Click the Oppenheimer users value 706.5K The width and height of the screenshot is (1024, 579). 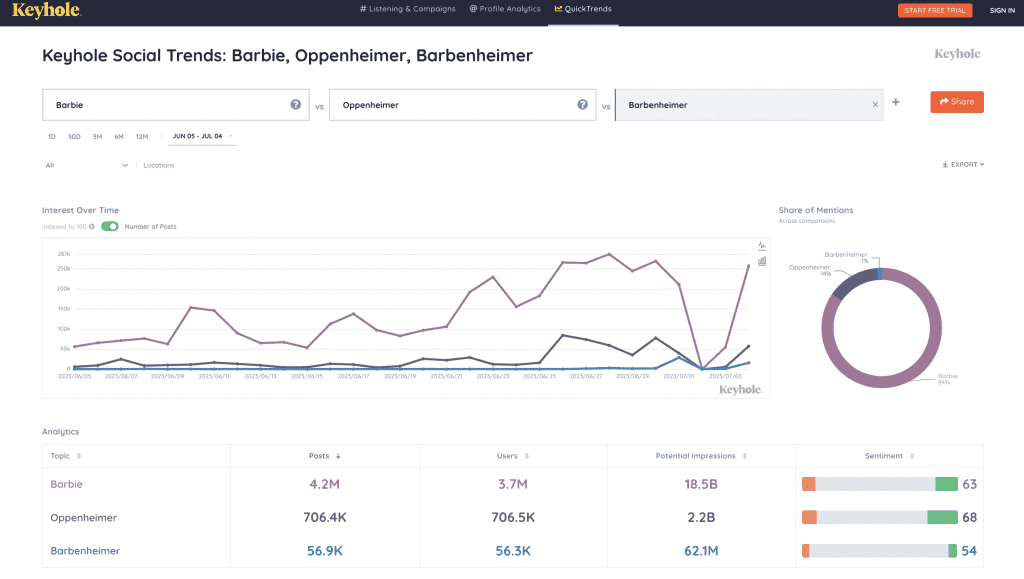513,518
